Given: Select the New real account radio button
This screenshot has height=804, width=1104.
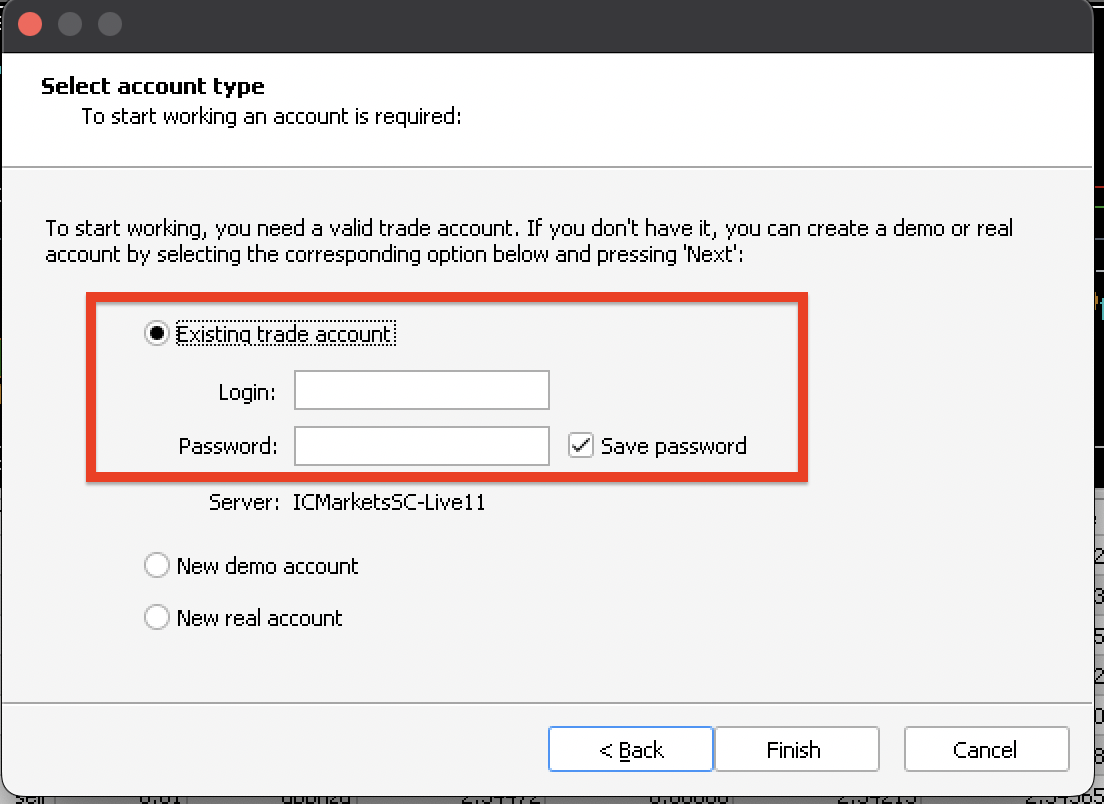Looking at the screenshot, I should click(x=157, y=618).
